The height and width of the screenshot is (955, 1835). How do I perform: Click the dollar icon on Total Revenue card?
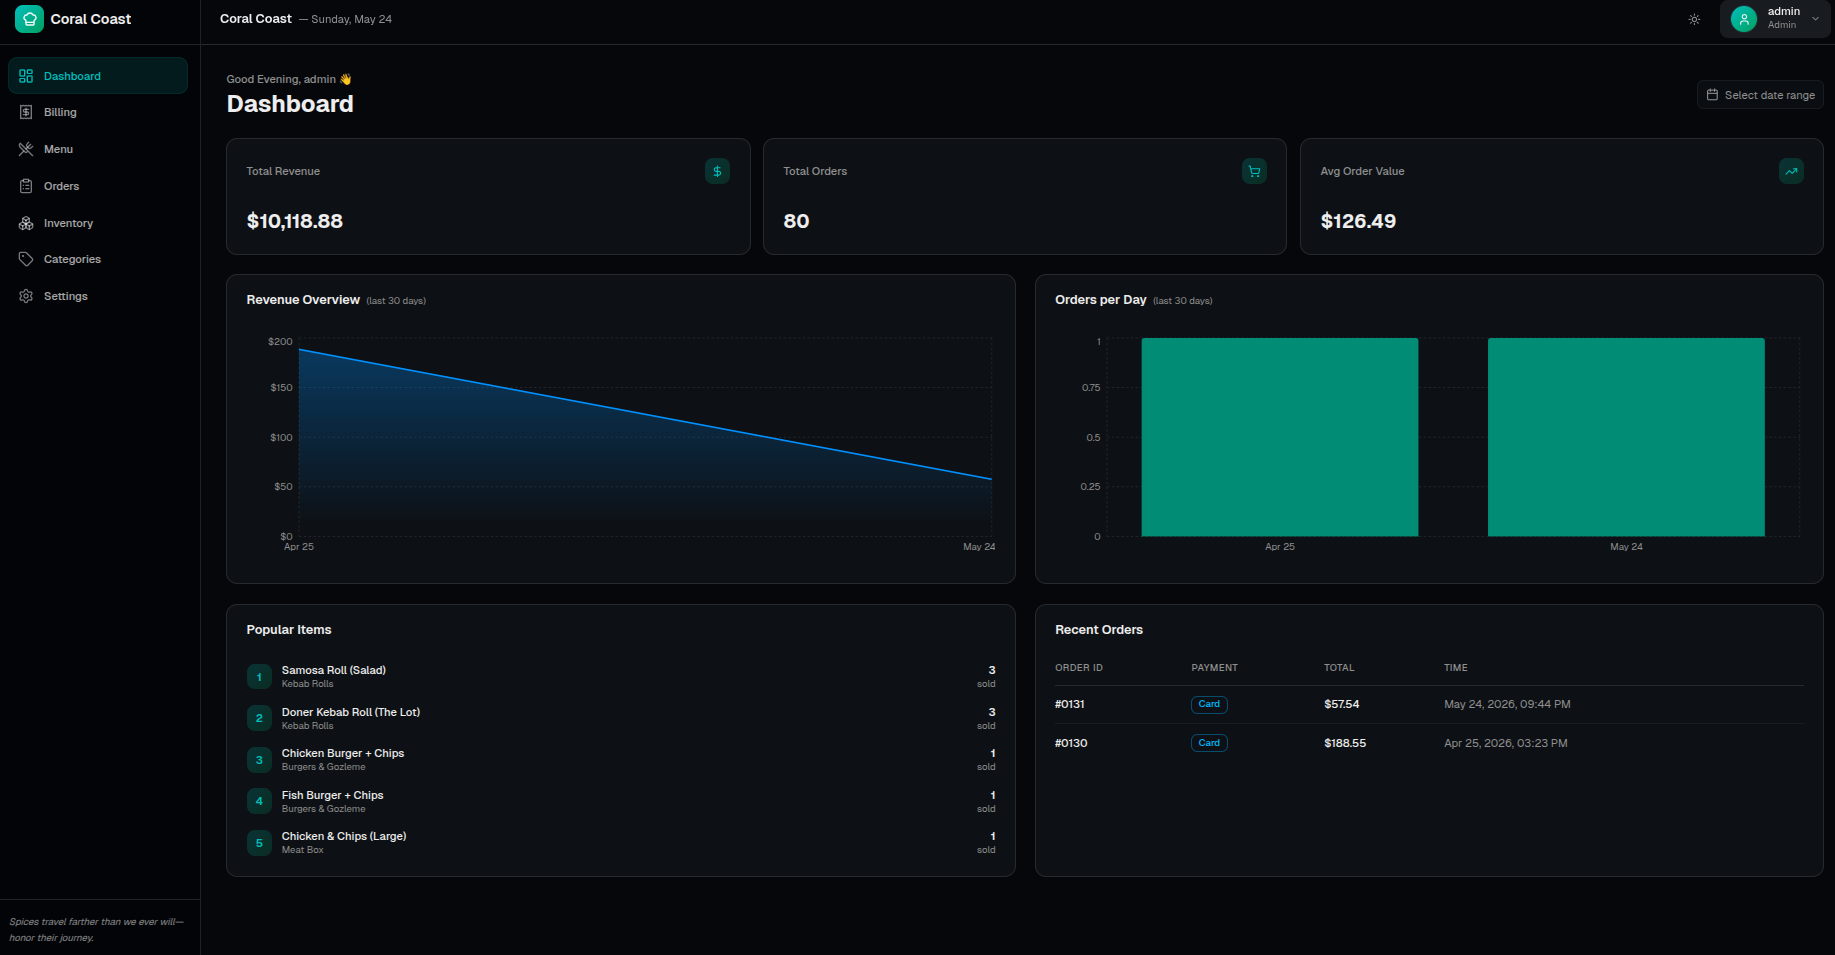[717, 171]
